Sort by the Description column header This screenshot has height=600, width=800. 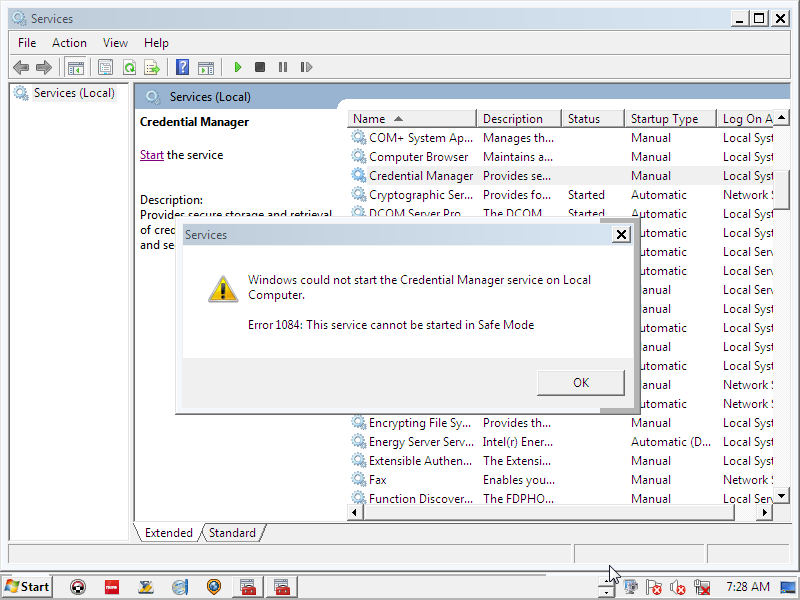519,119
